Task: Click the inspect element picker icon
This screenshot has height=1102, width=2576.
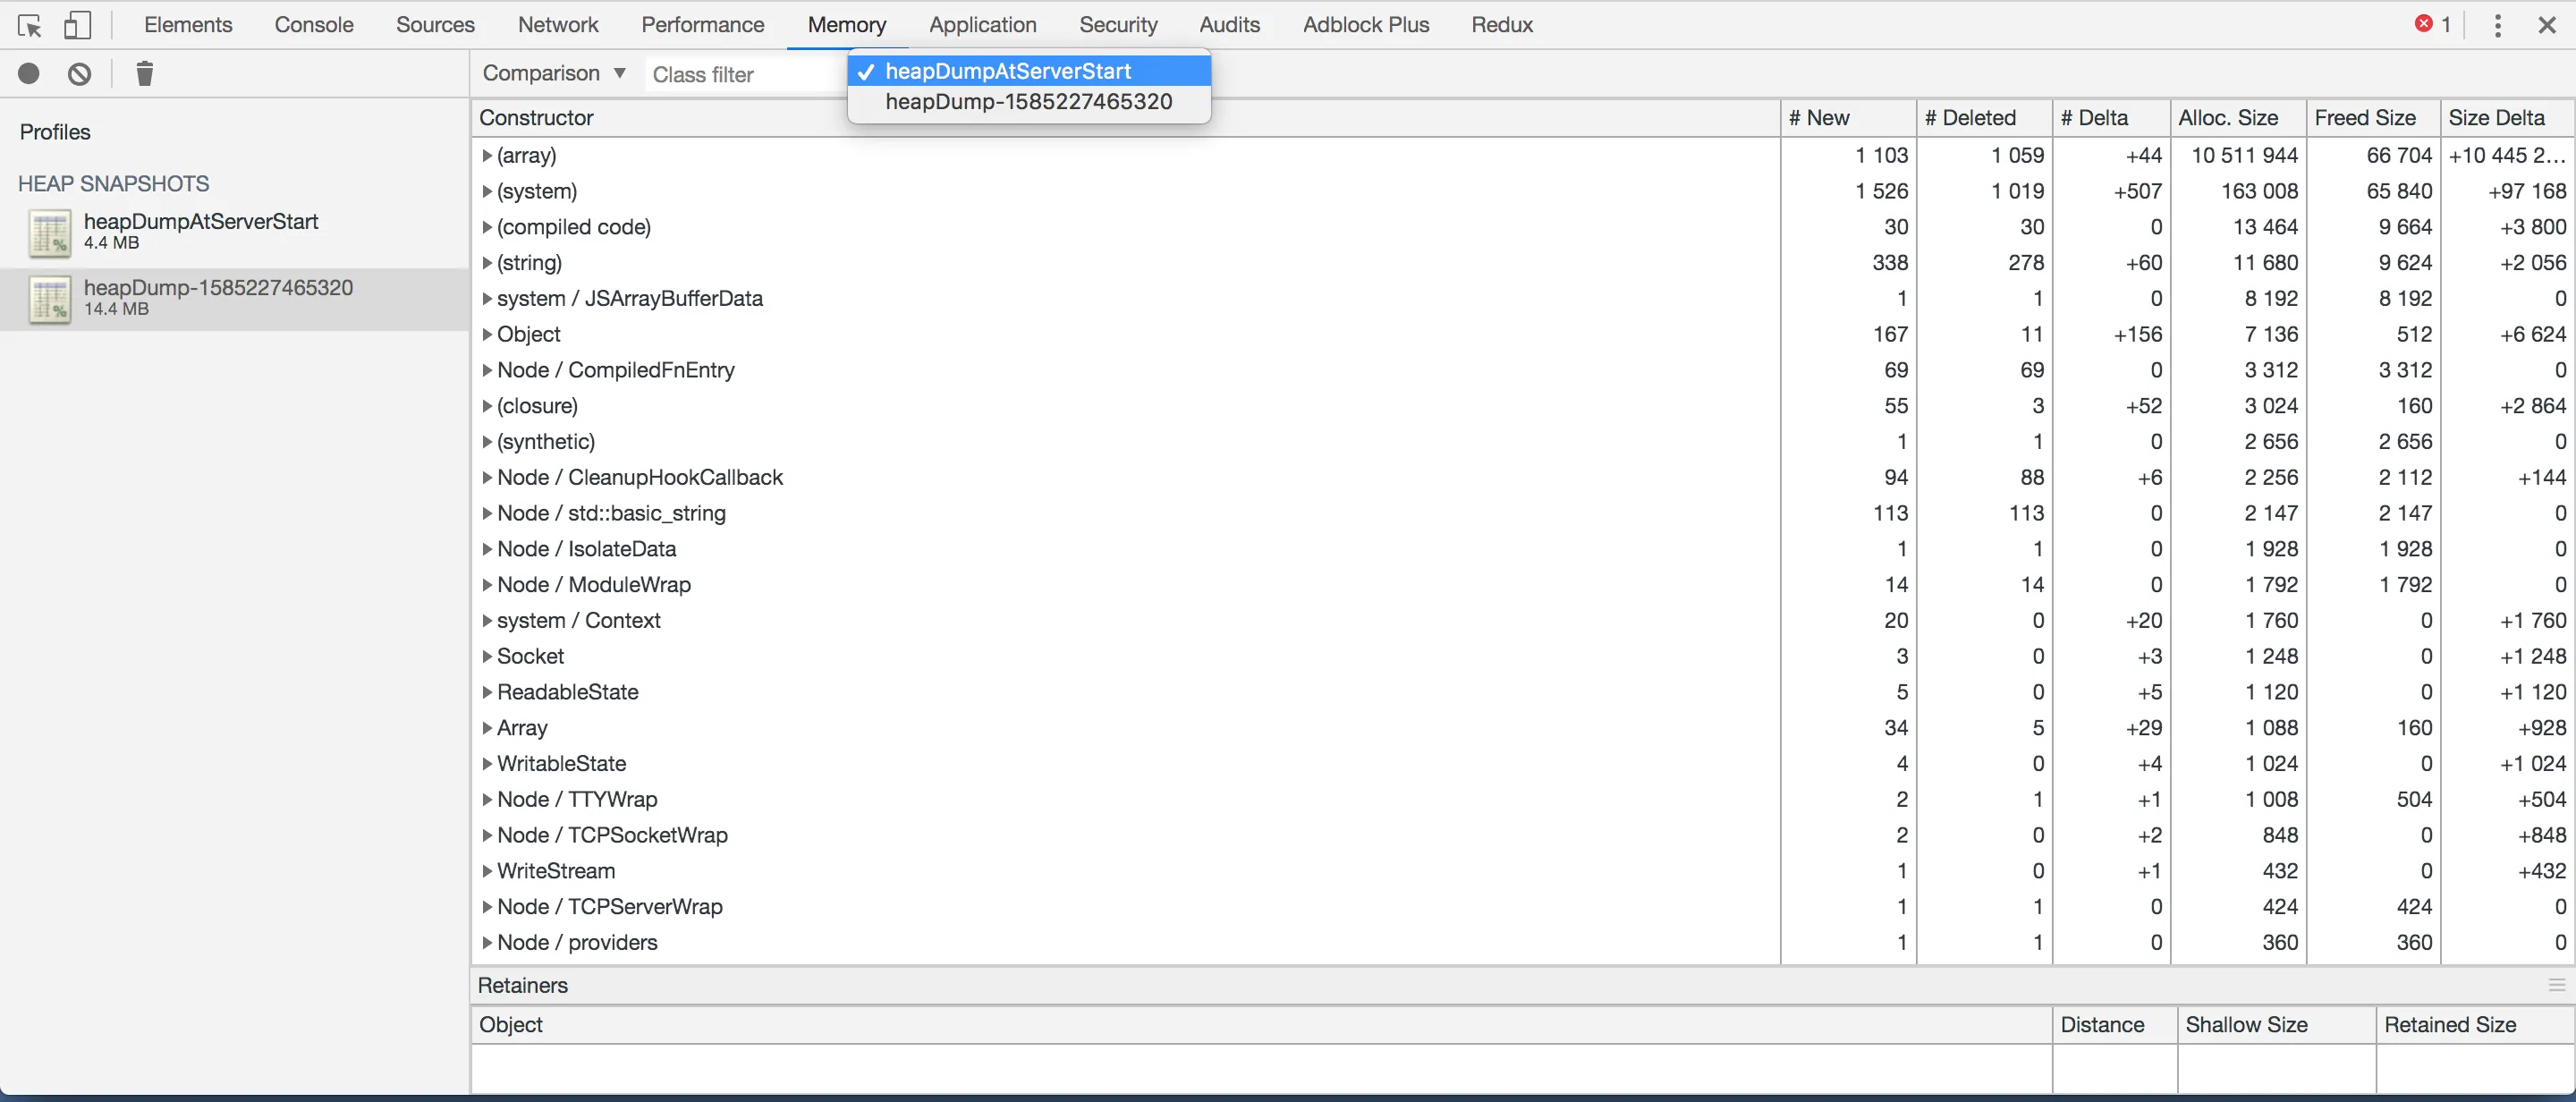Action: (30, 26)
